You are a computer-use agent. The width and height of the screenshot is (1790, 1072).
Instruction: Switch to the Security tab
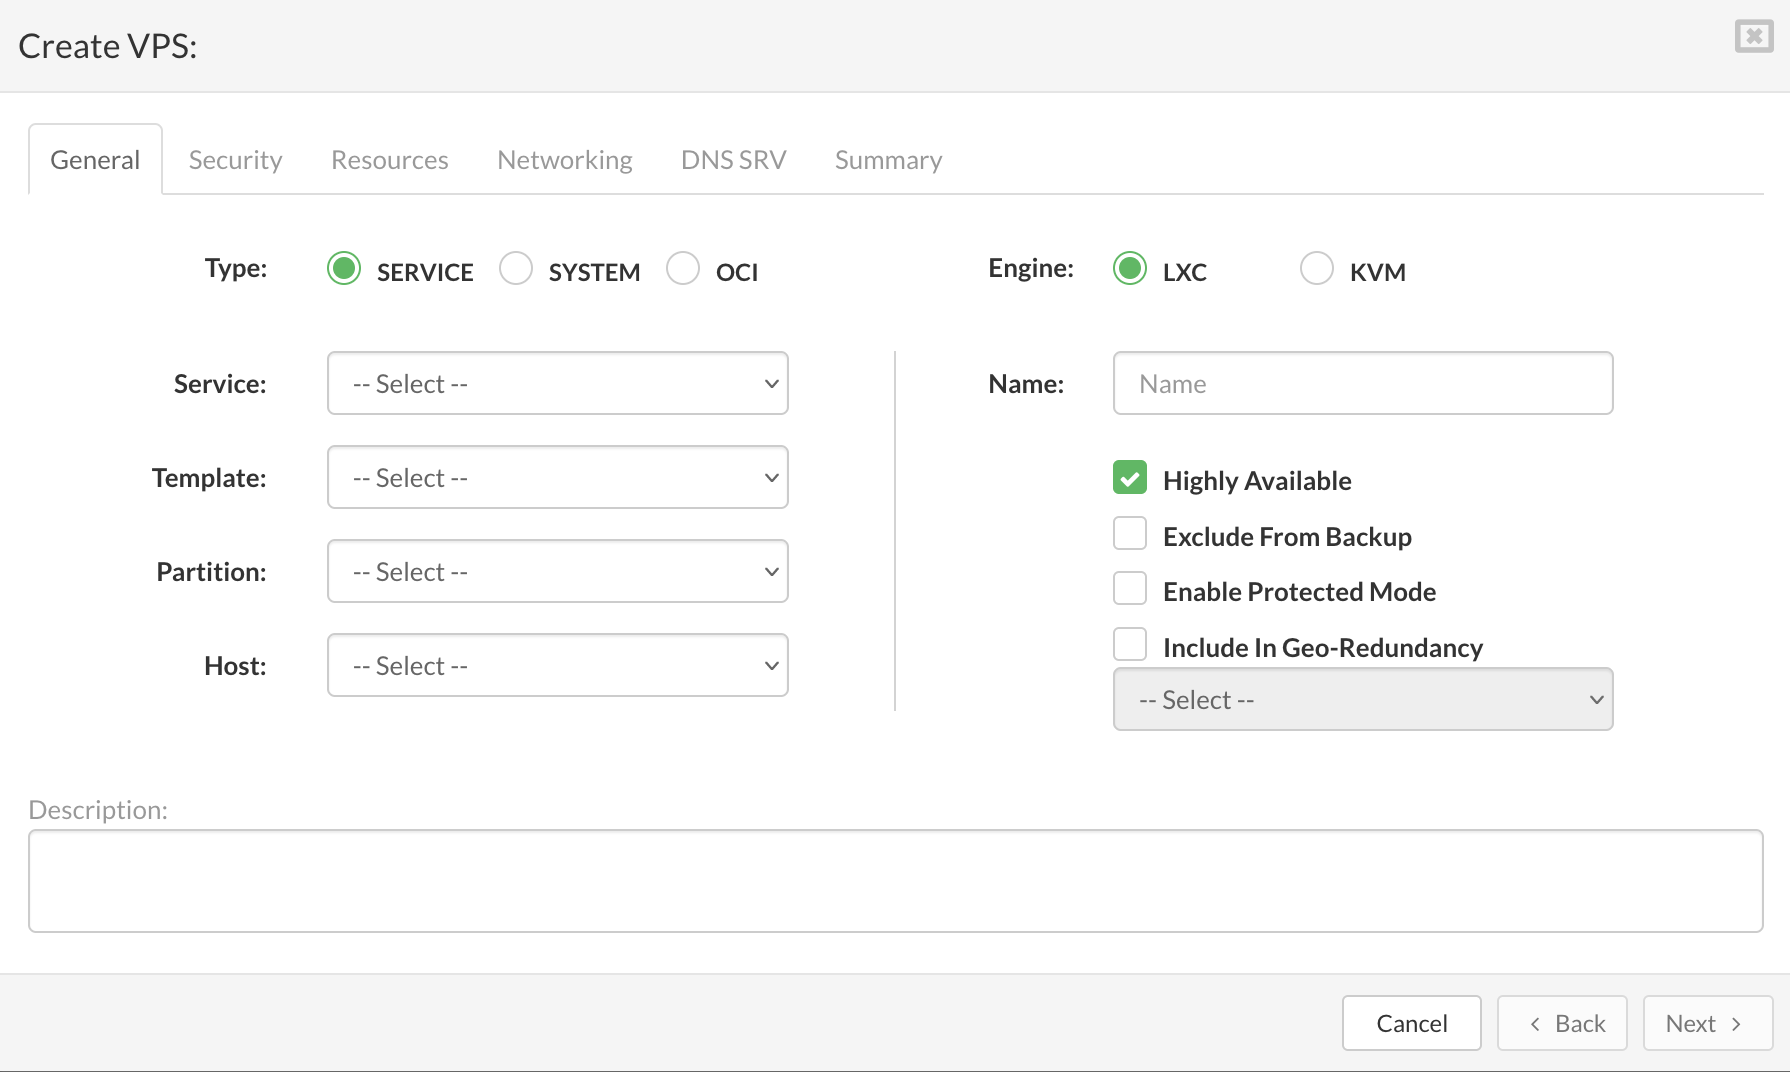[x=236, y=160]
